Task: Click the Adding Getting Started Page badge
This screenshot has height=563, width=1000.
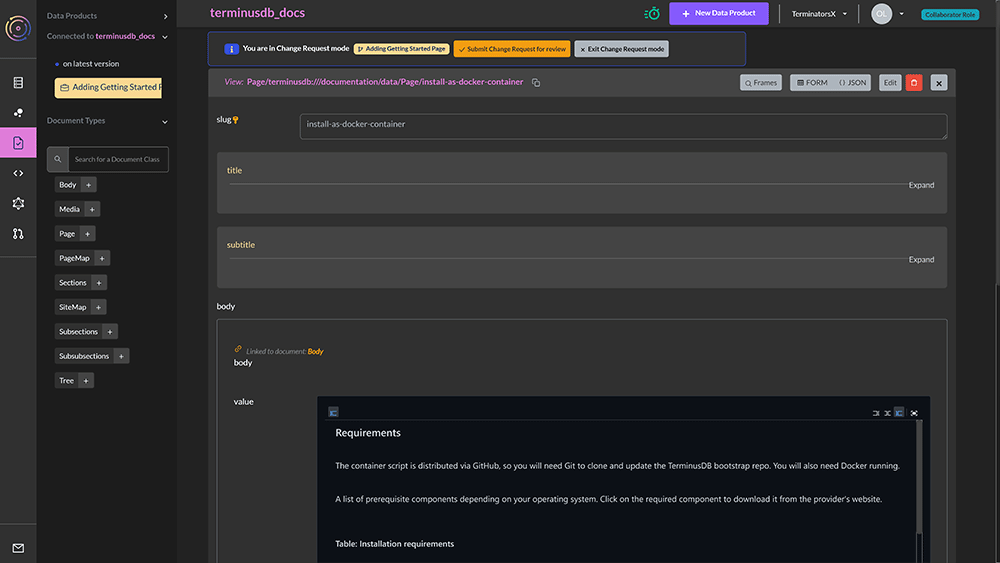Action: point(402,49)
